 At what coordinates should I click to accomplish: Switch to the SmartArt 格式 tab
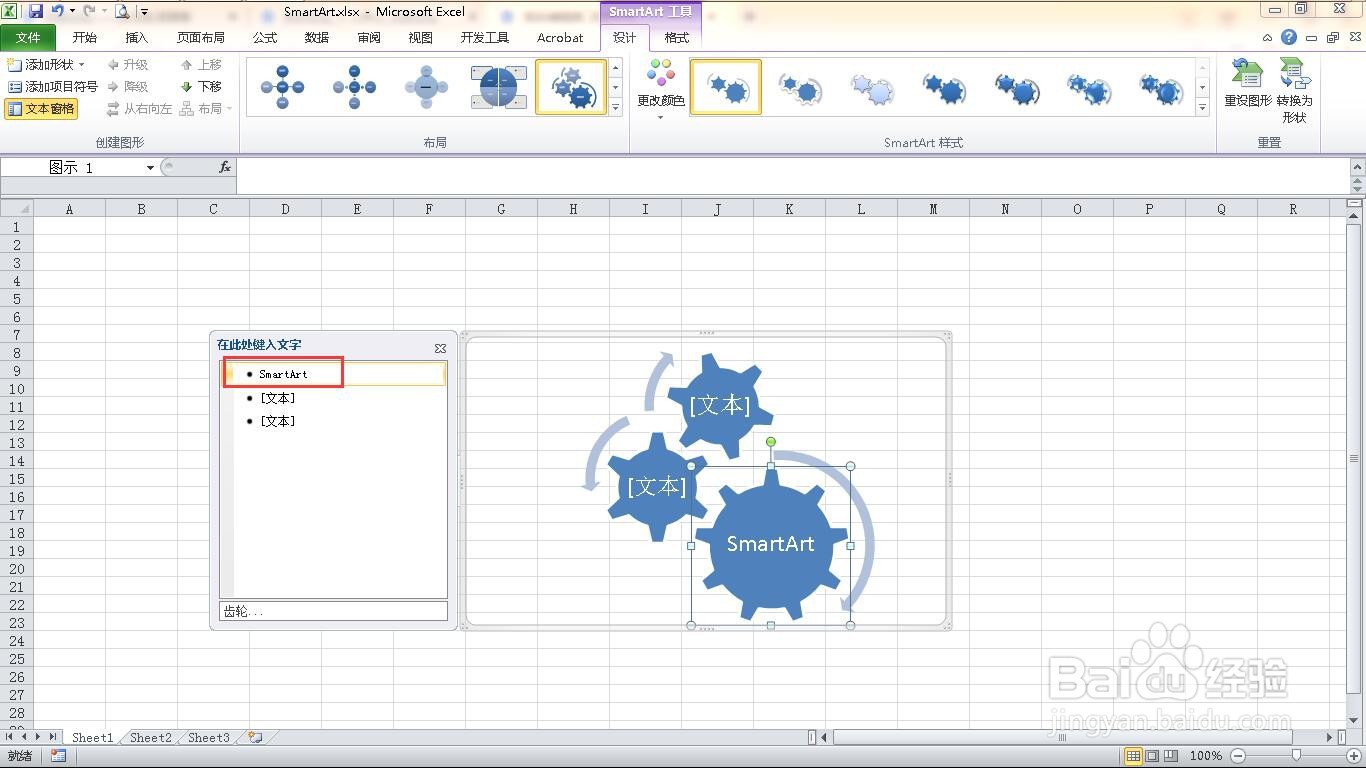(x=677, y=37)
